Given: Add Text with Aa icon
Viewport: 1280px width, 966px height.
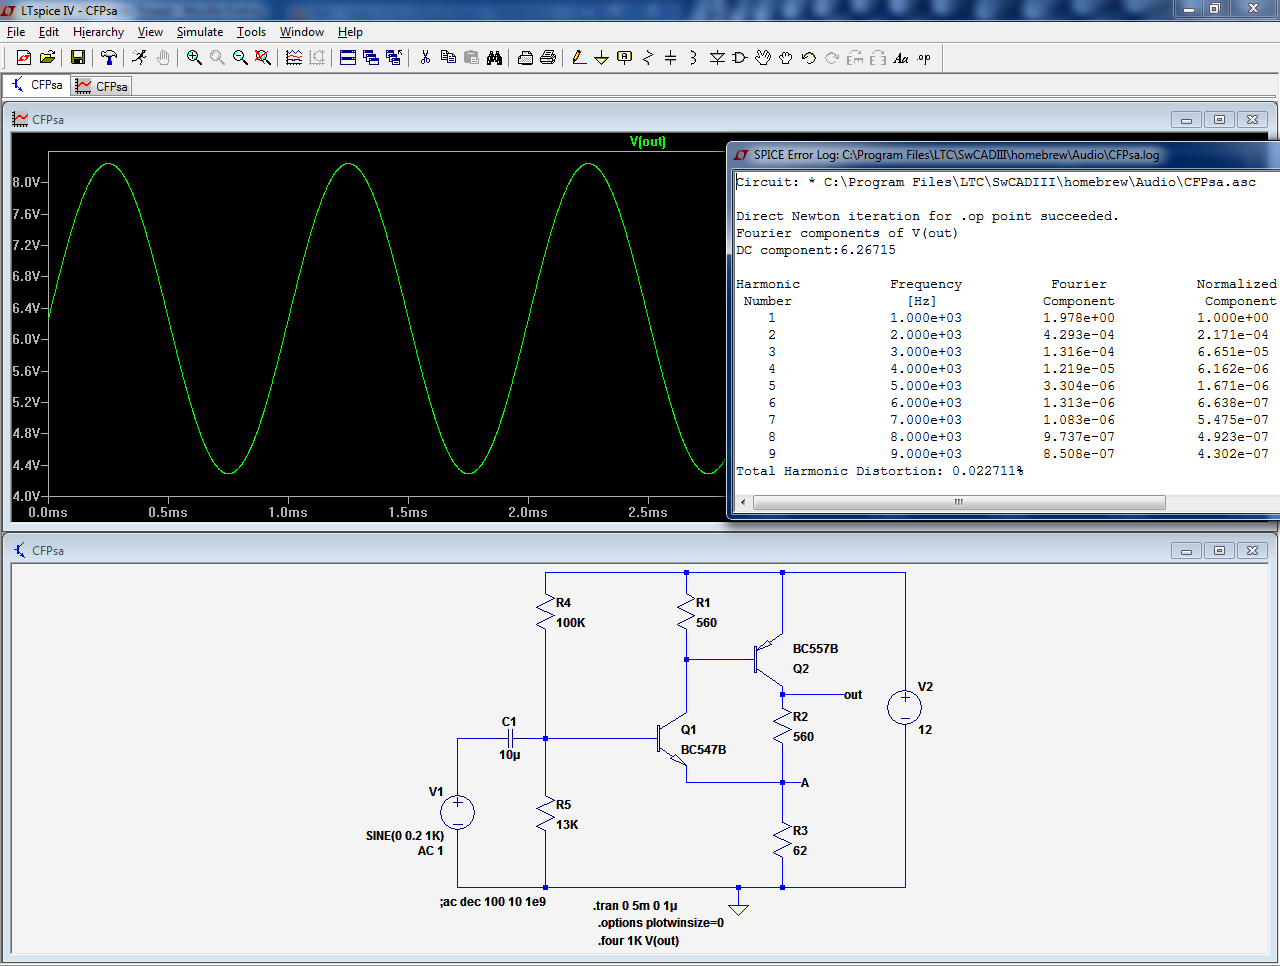Looking at the screenshot, I should tap(901, 58).
